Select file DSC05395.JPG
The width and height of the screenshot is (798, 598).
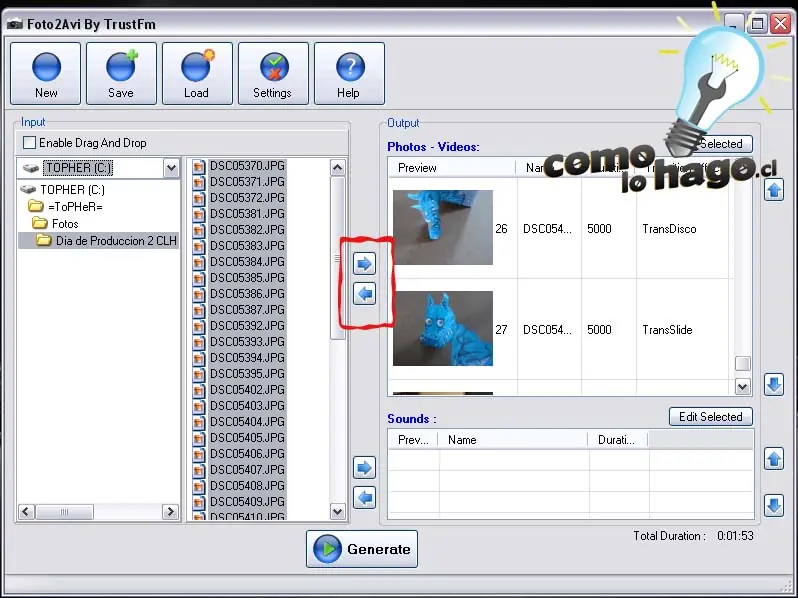tap(247, 374)
